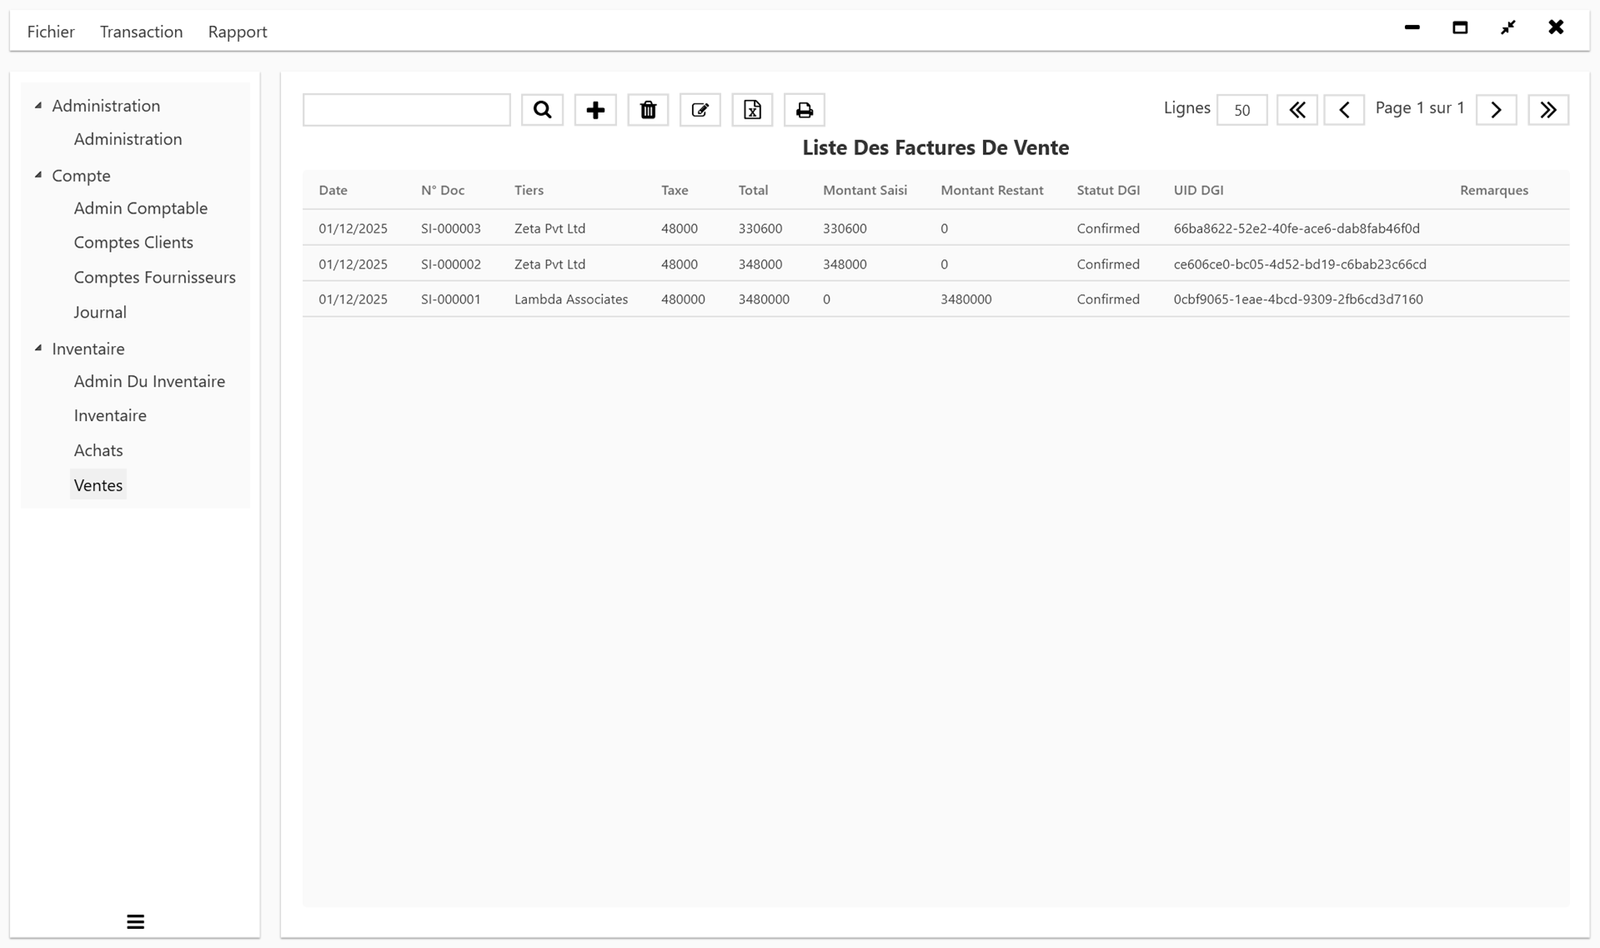The image size is (1600, 948).
Task: Add a new sales invoice with the plus icon
Action: (595, 109)
